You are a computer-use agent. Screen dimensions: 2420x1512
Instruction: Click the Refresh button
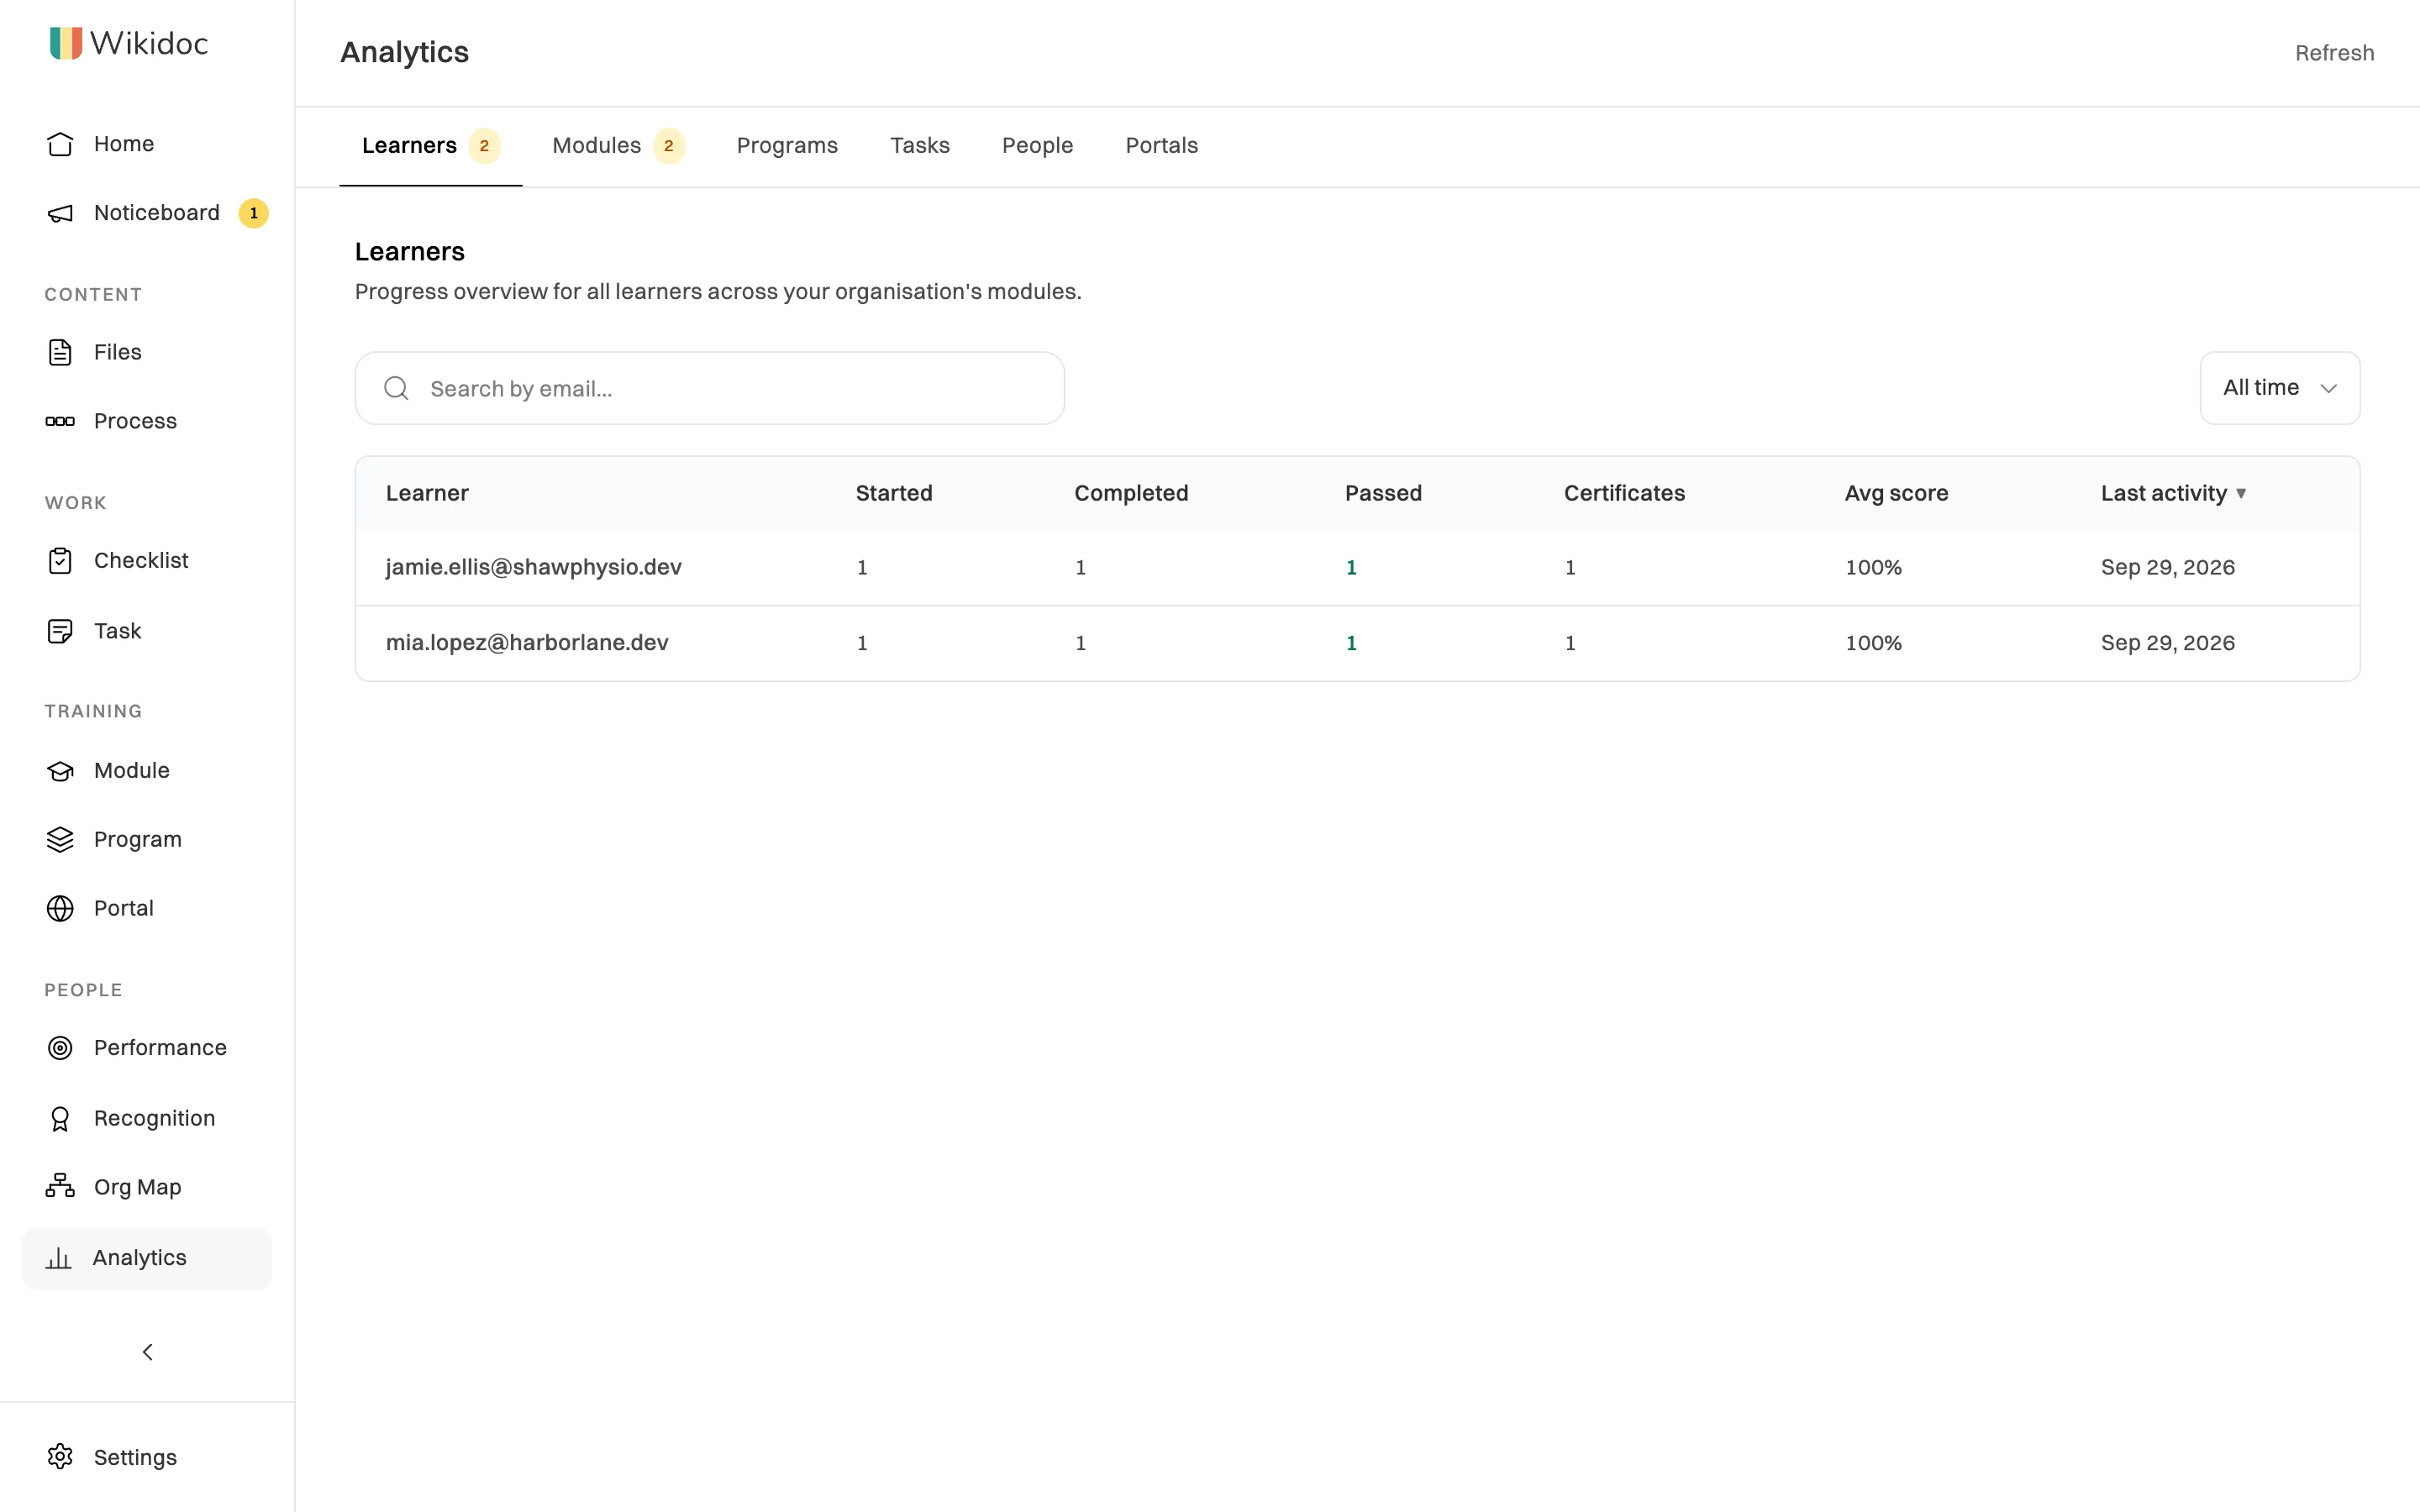tap(2334, 53)
